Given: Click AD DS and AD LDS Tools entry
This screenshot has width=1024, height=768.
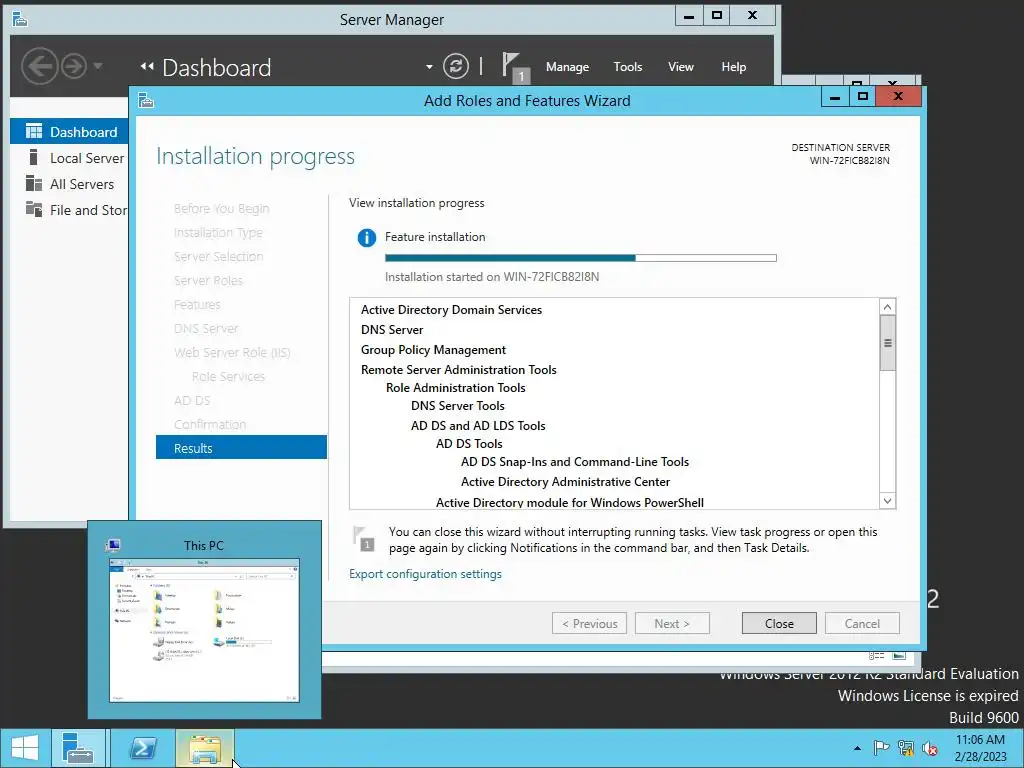Looking at the screenshot, I should (478, 426).
